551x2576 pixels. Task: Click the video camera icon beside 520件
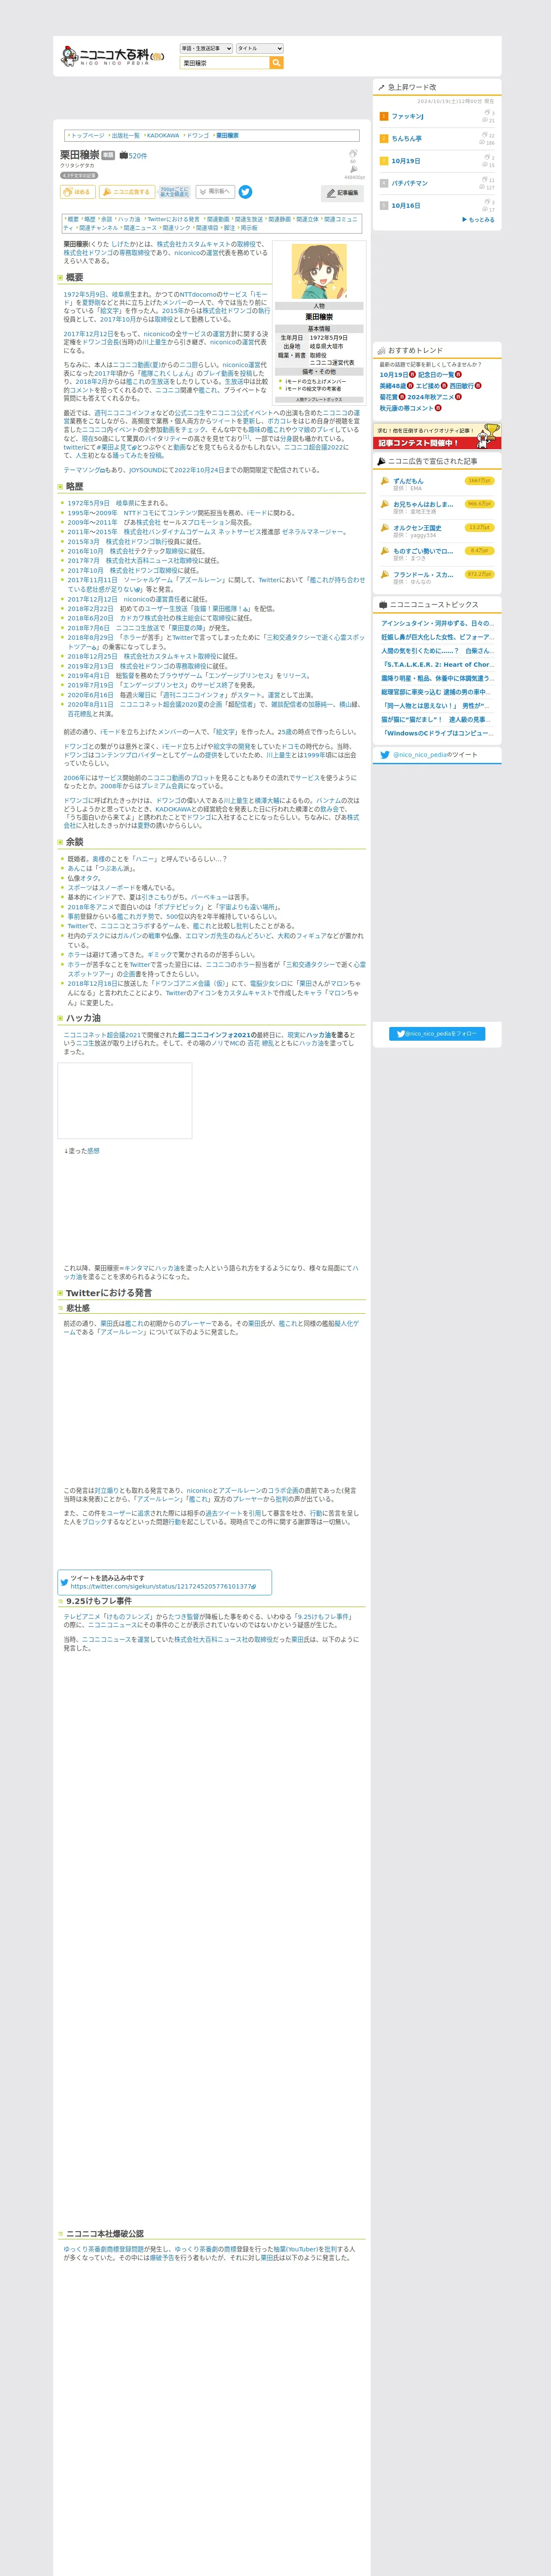124,156
